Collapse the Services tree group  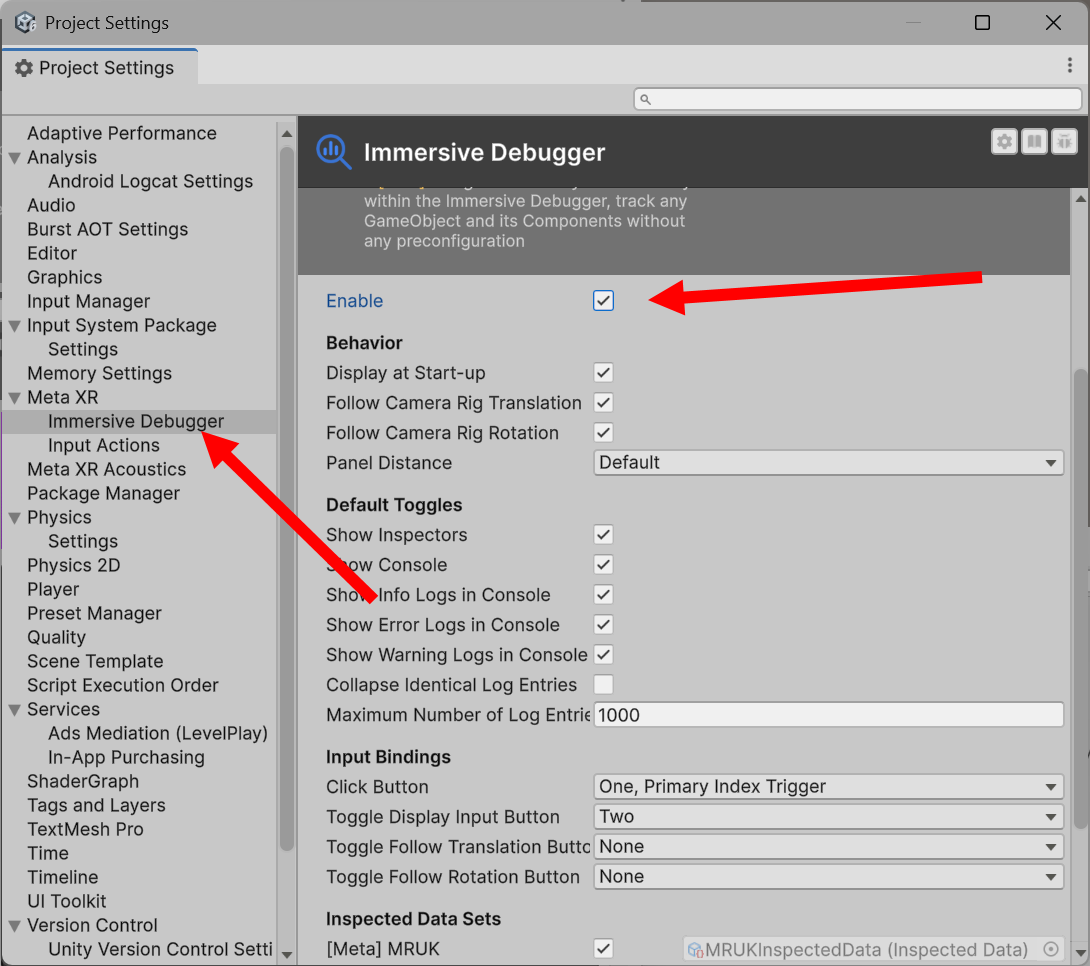14,710
